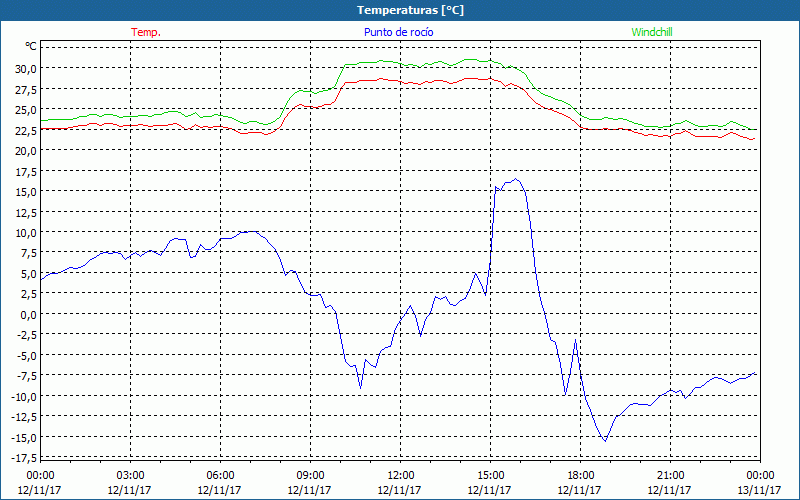The width and height of the screenshot is (800, 500).
Task: Click the 06:00 time axis label
Action: click(x=220, y=476)
